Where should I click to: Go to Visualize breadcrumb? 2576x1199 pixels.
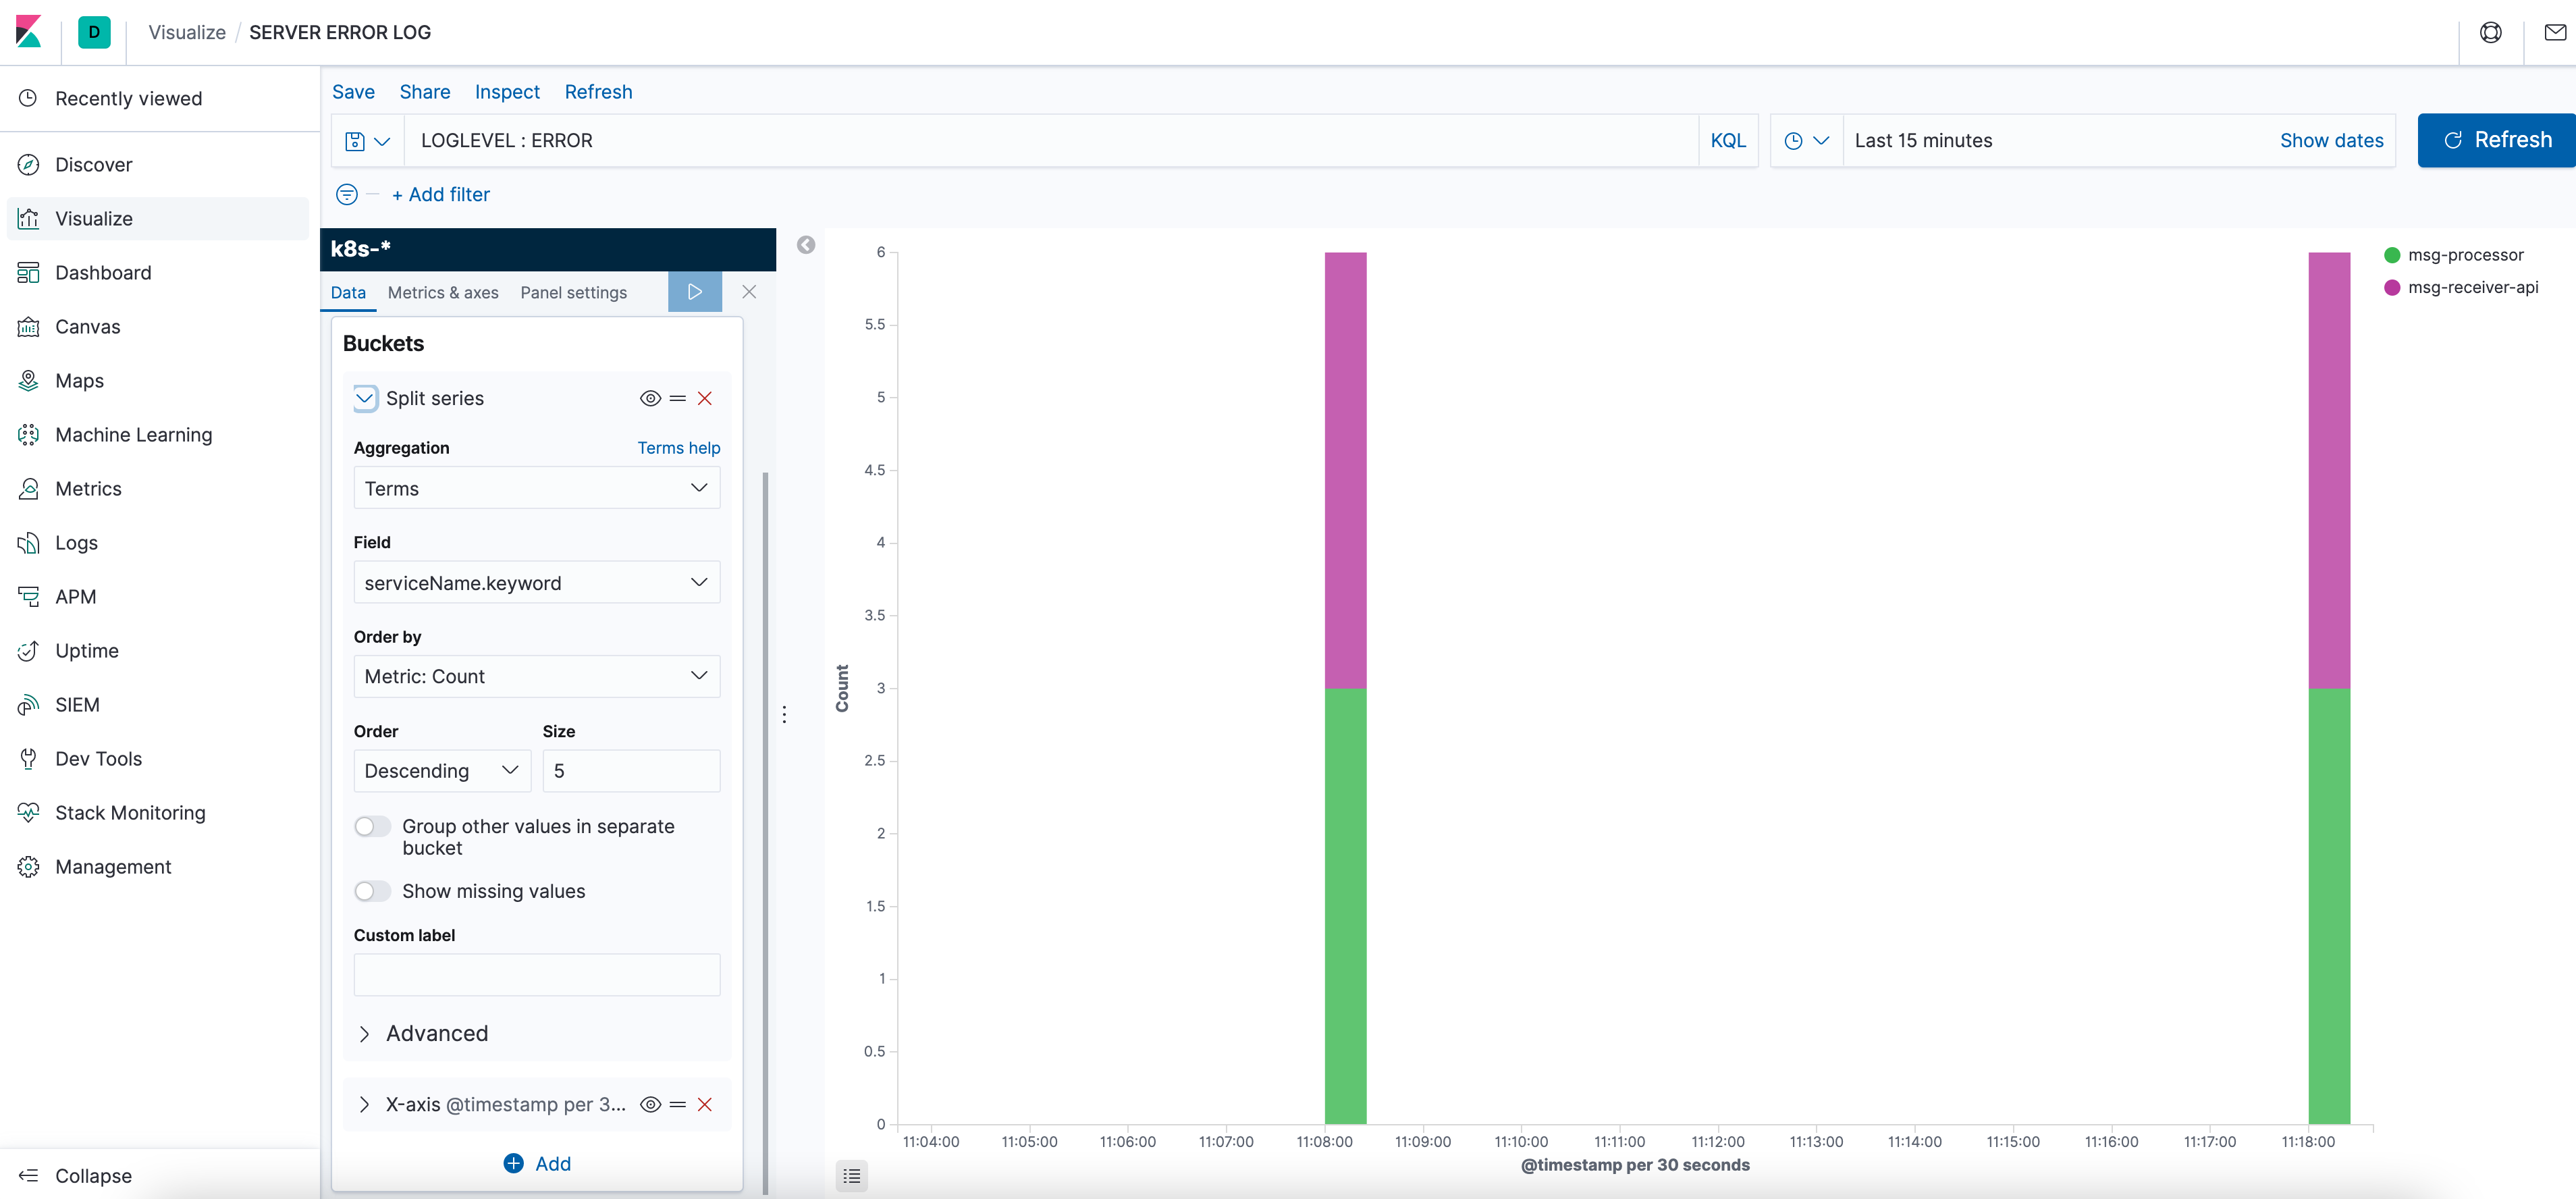tap(187, 32)
